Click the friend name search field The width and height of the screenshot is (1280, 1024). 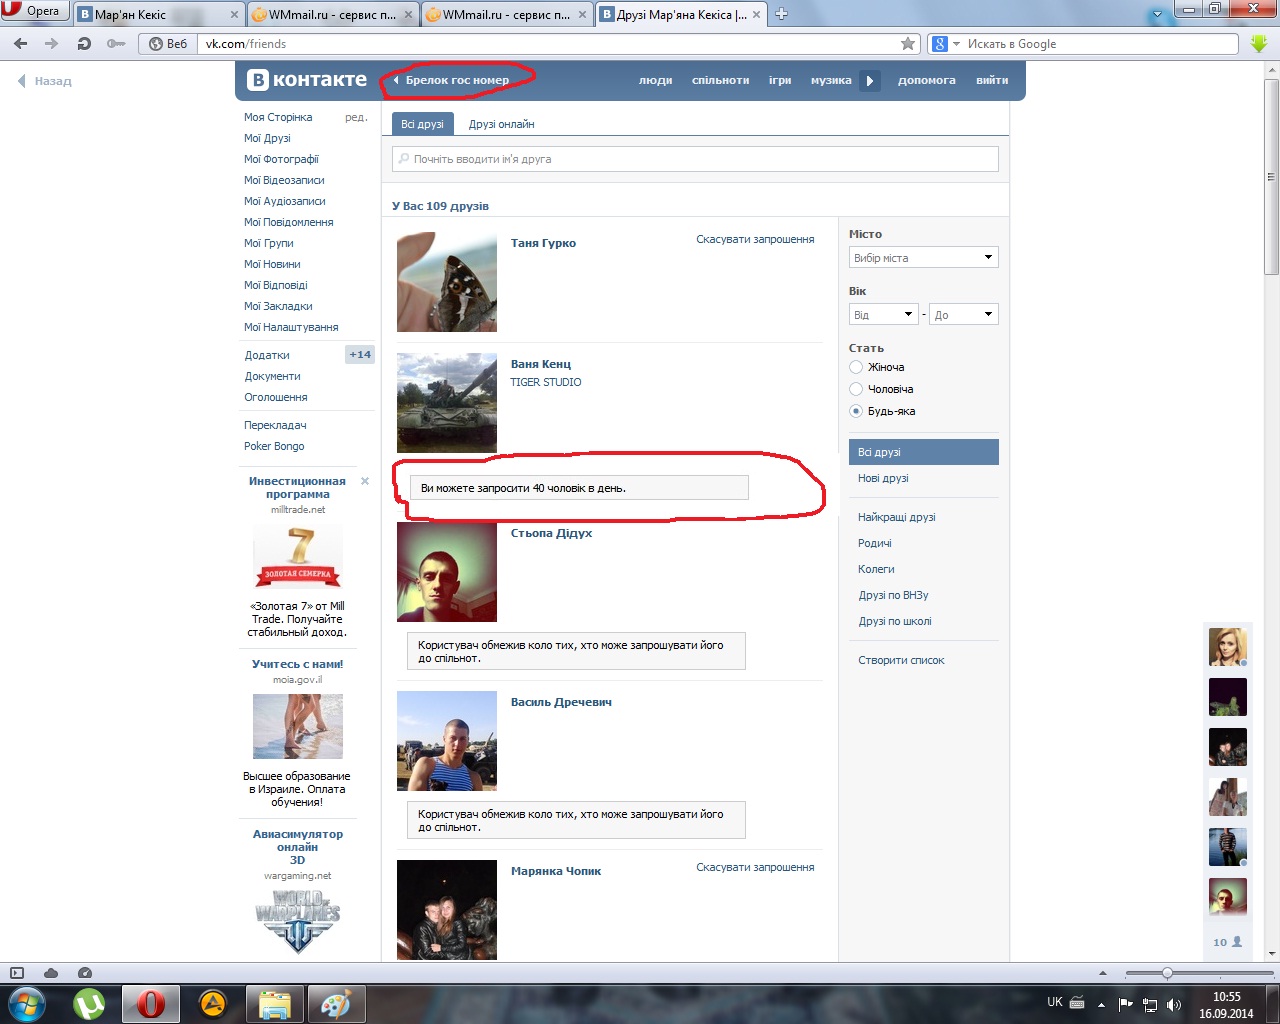click(x=695, y=159)
